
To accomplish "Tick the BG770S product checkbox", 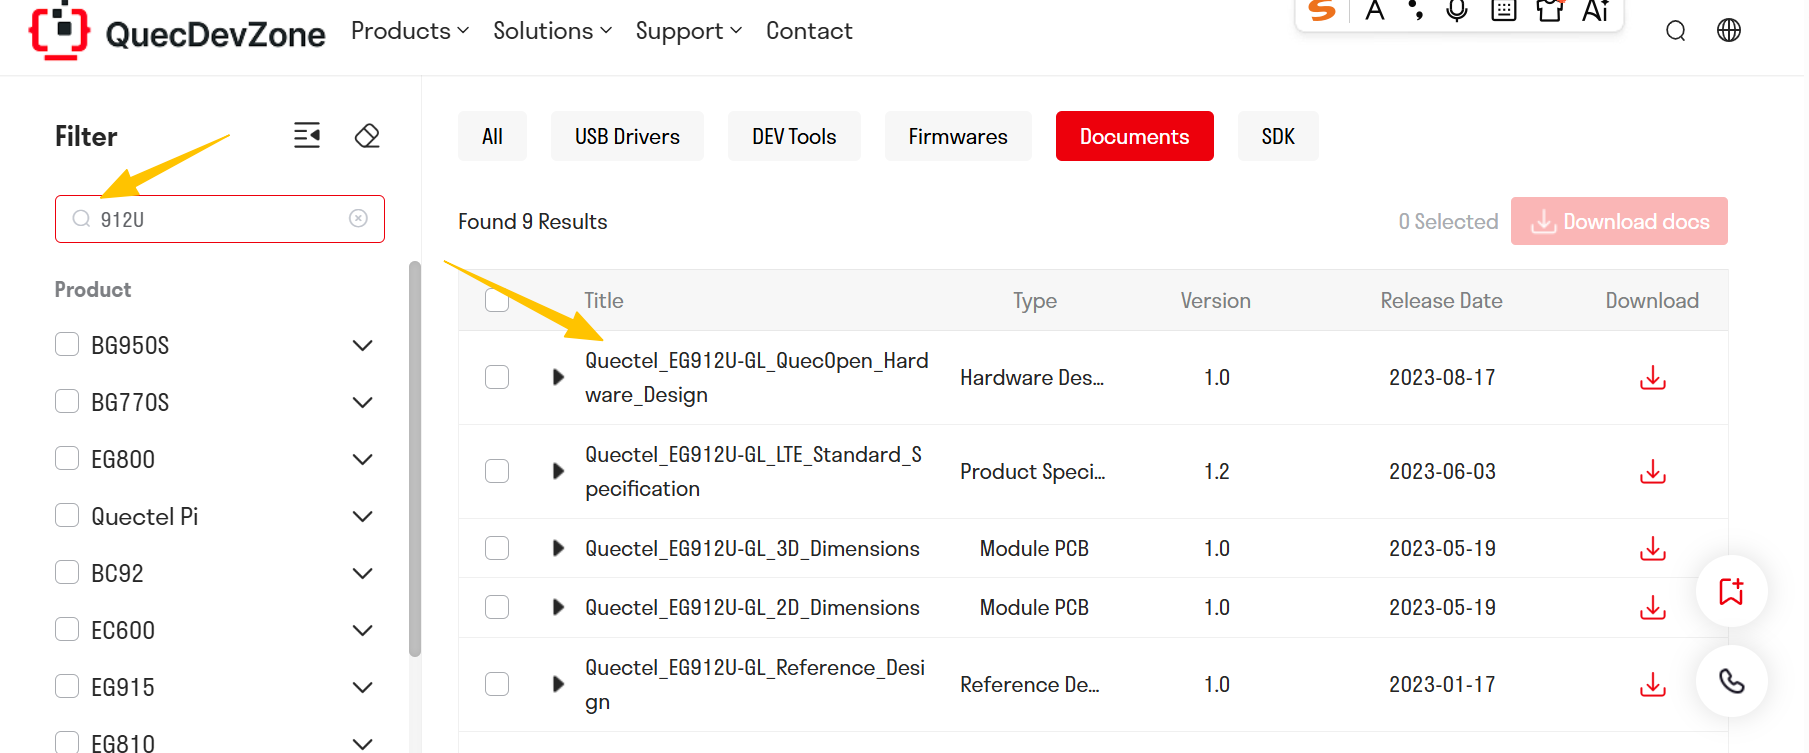I will click(x=67, y=402).
